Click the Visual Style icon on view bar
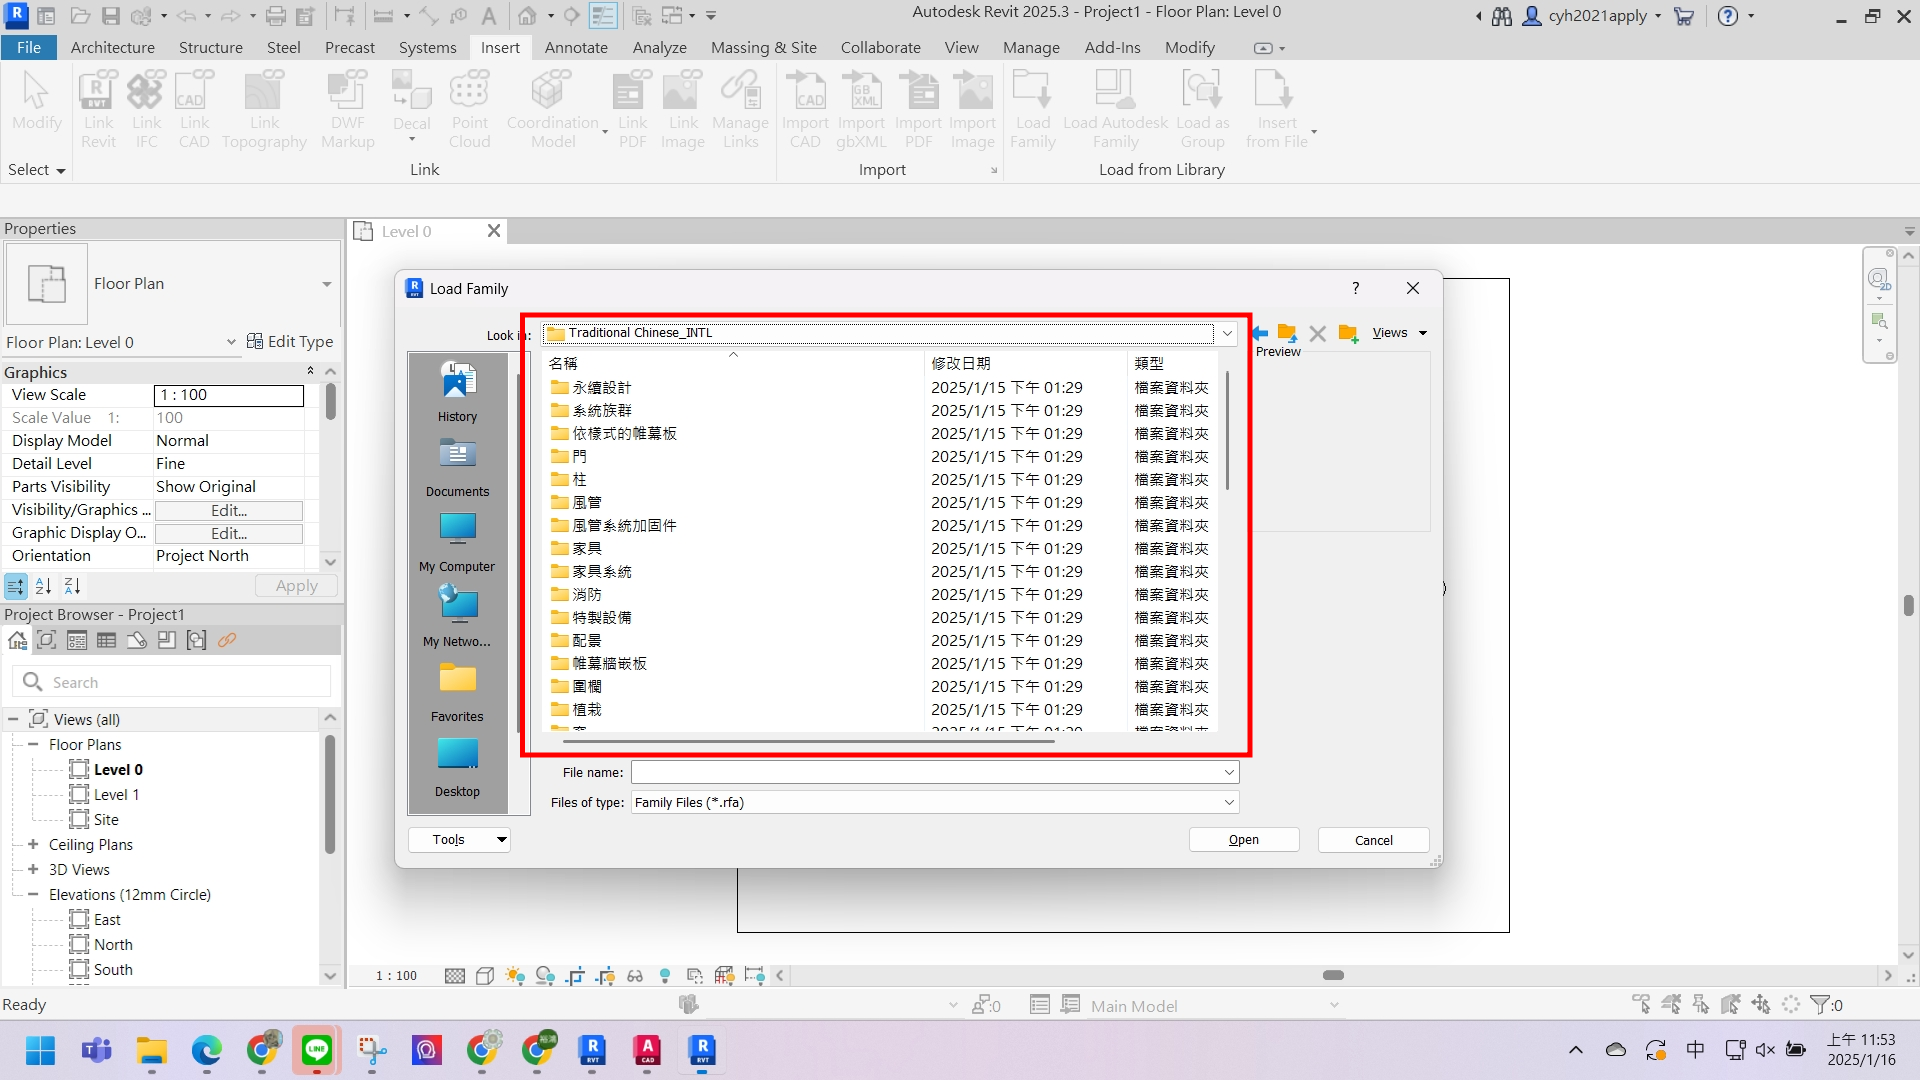The width and height of the screenshot is (1920, 1080). click(x=485, y=975)
